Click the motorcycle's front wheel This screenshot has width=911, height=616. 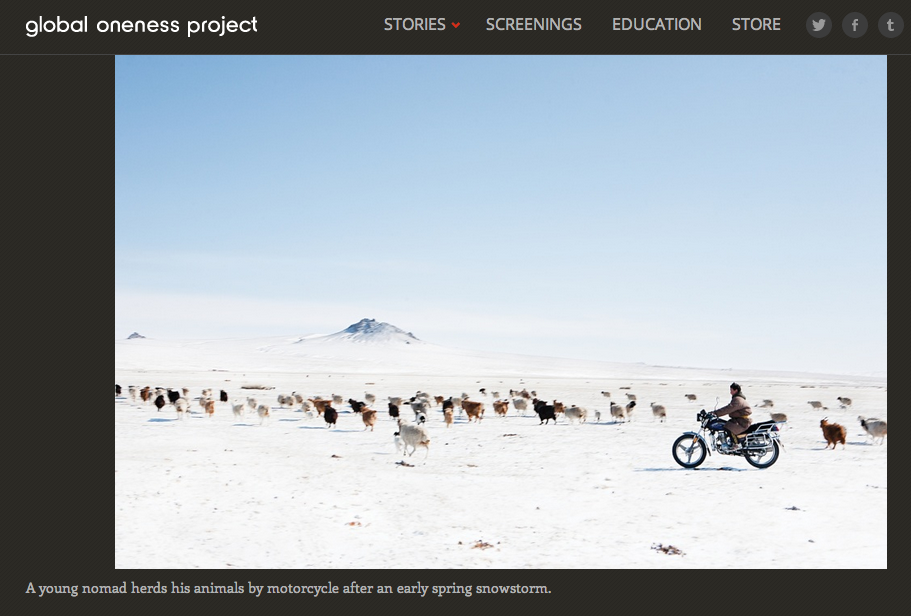click(x=689, y=450)
